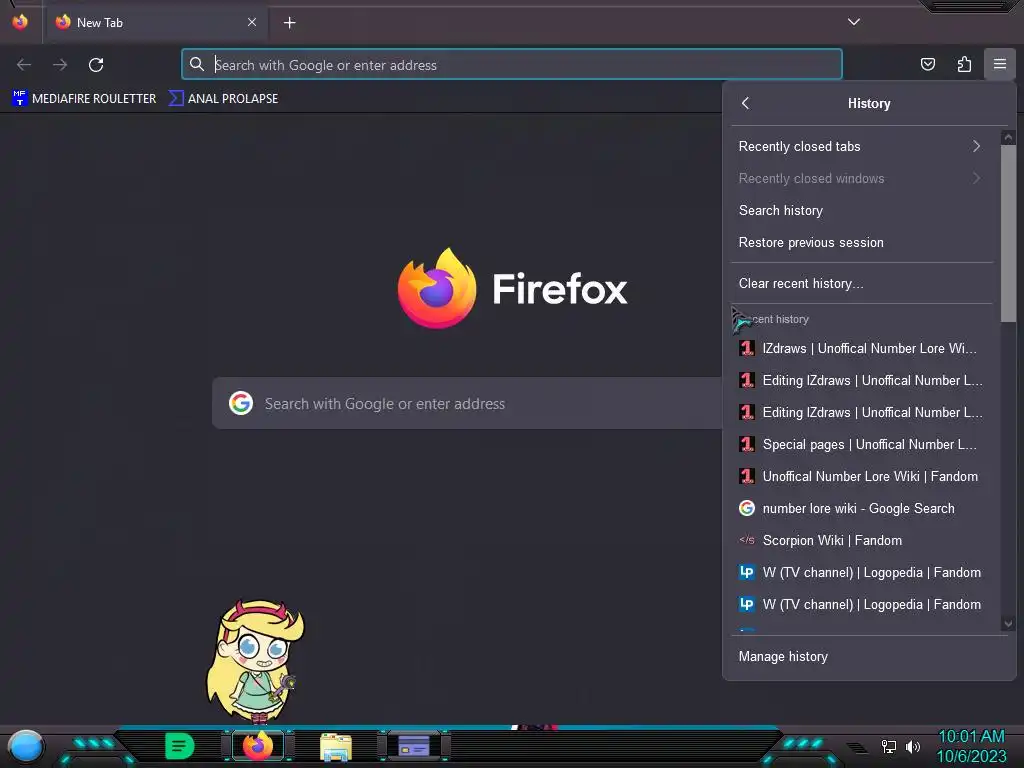
Task: Click the tray icon left of the network icon
Action: point(857,746)
